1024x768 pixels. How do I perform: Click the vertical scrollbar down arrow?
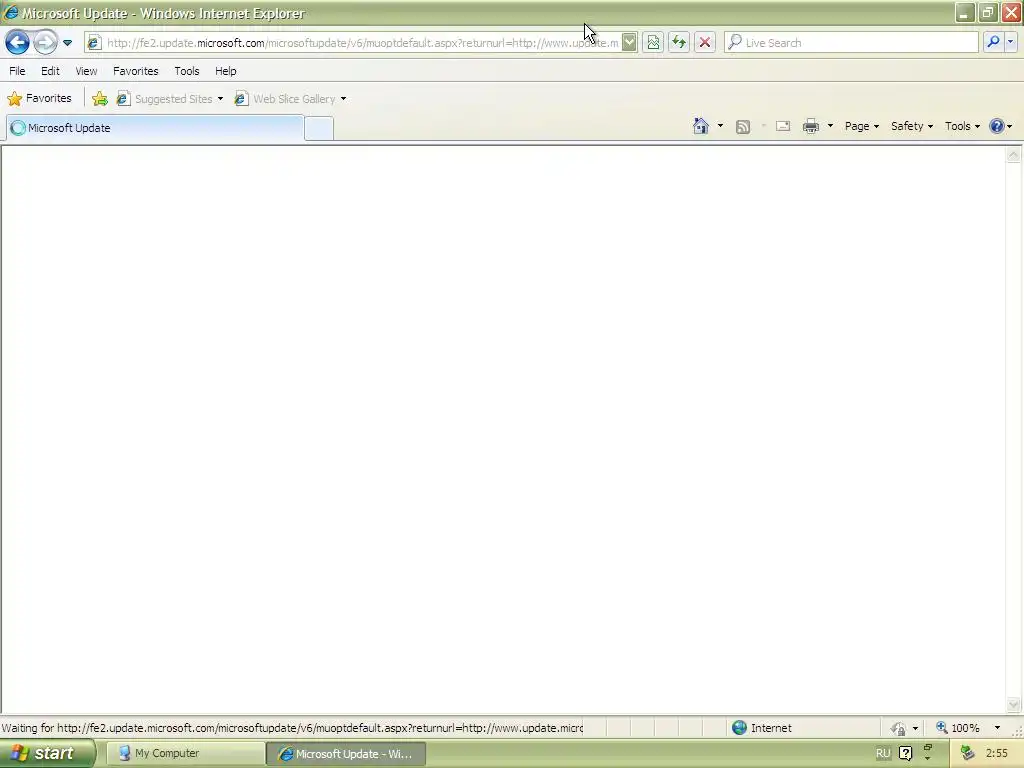1014,704
